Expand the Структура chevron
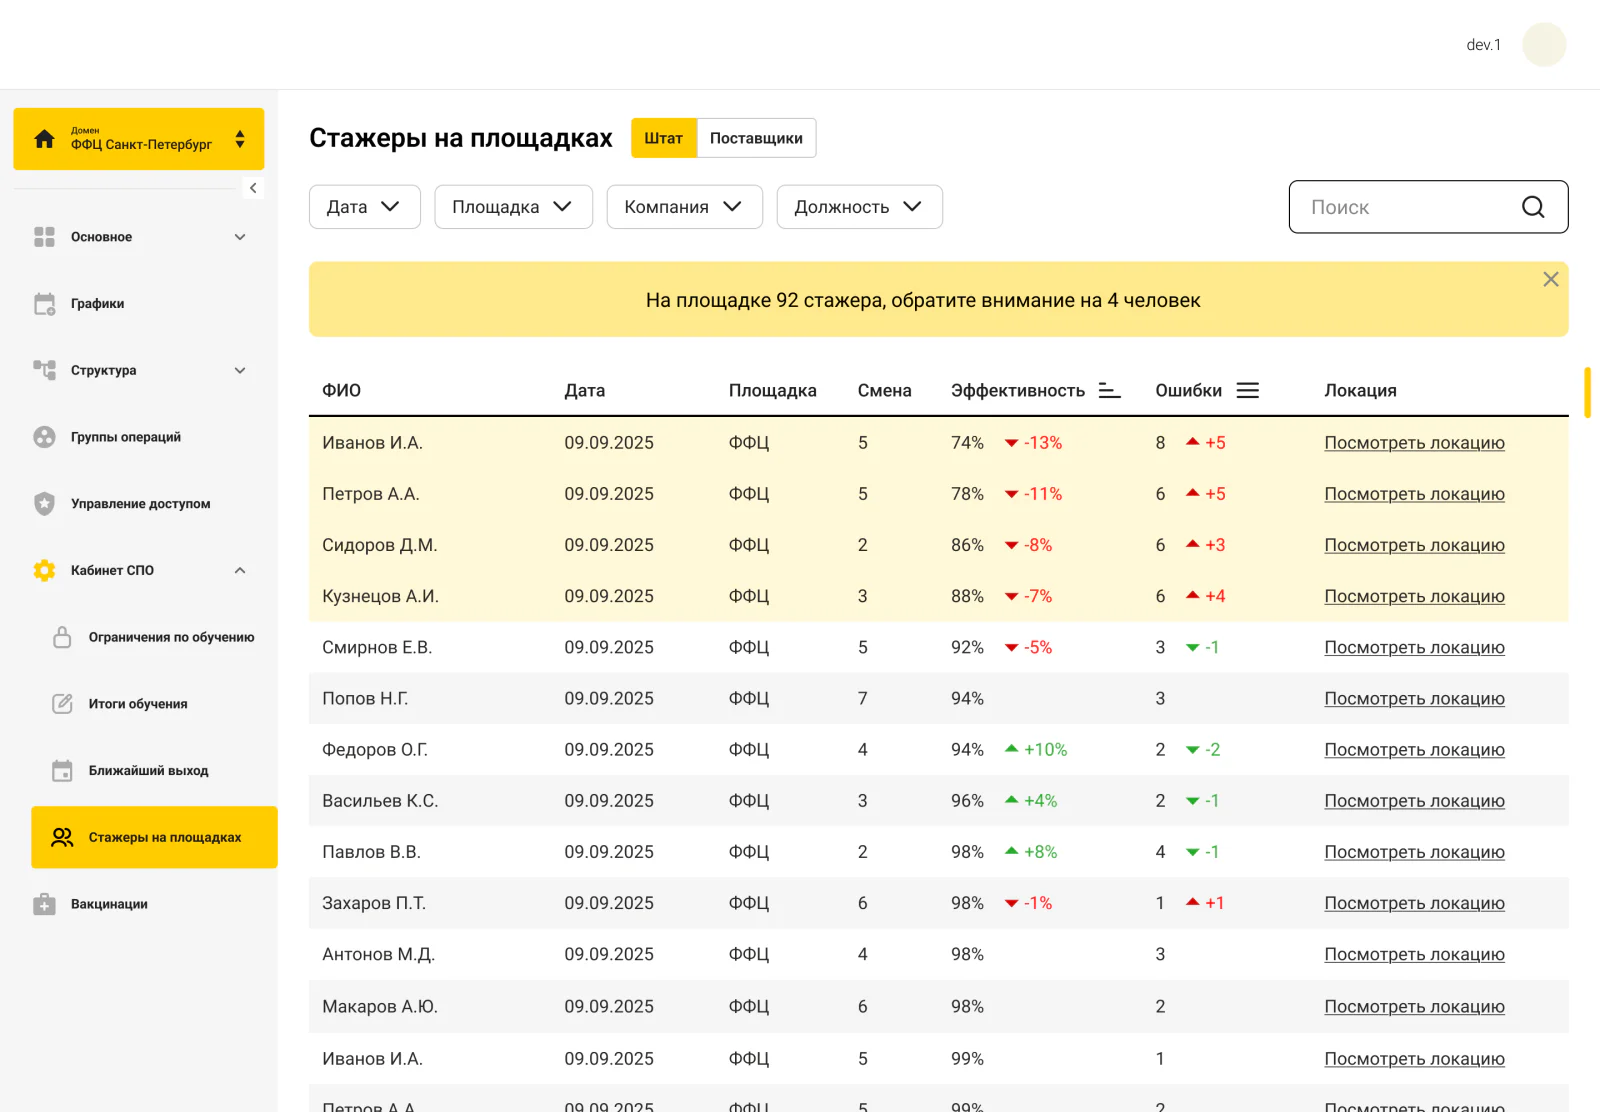The width and height of the screenshot is (1600, 1112). pos(240,370)
